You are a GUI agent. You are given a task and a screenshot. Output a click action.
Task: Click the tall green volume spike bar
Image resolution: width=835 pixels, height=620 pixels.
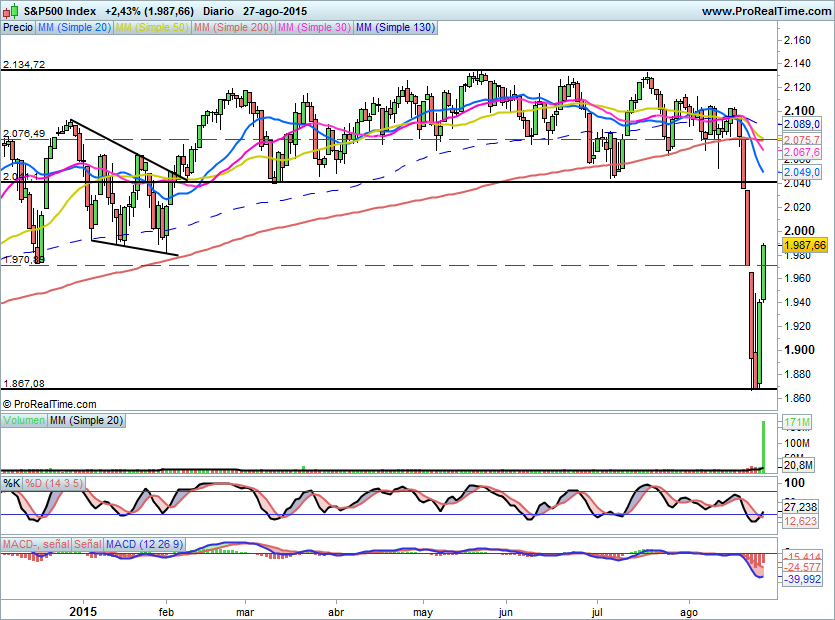764,446
